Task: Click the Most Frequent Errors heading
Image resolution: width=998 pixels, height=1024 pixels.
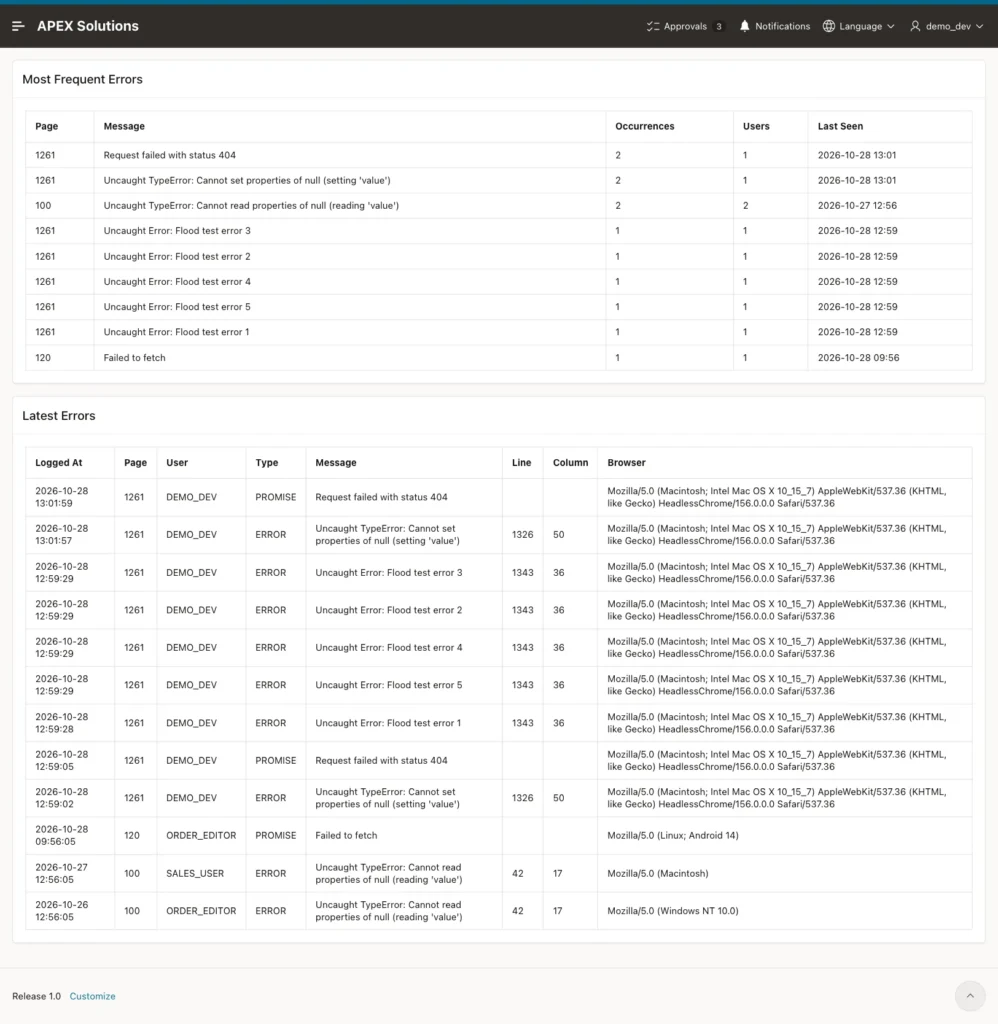Action: (x=82, y=79)
